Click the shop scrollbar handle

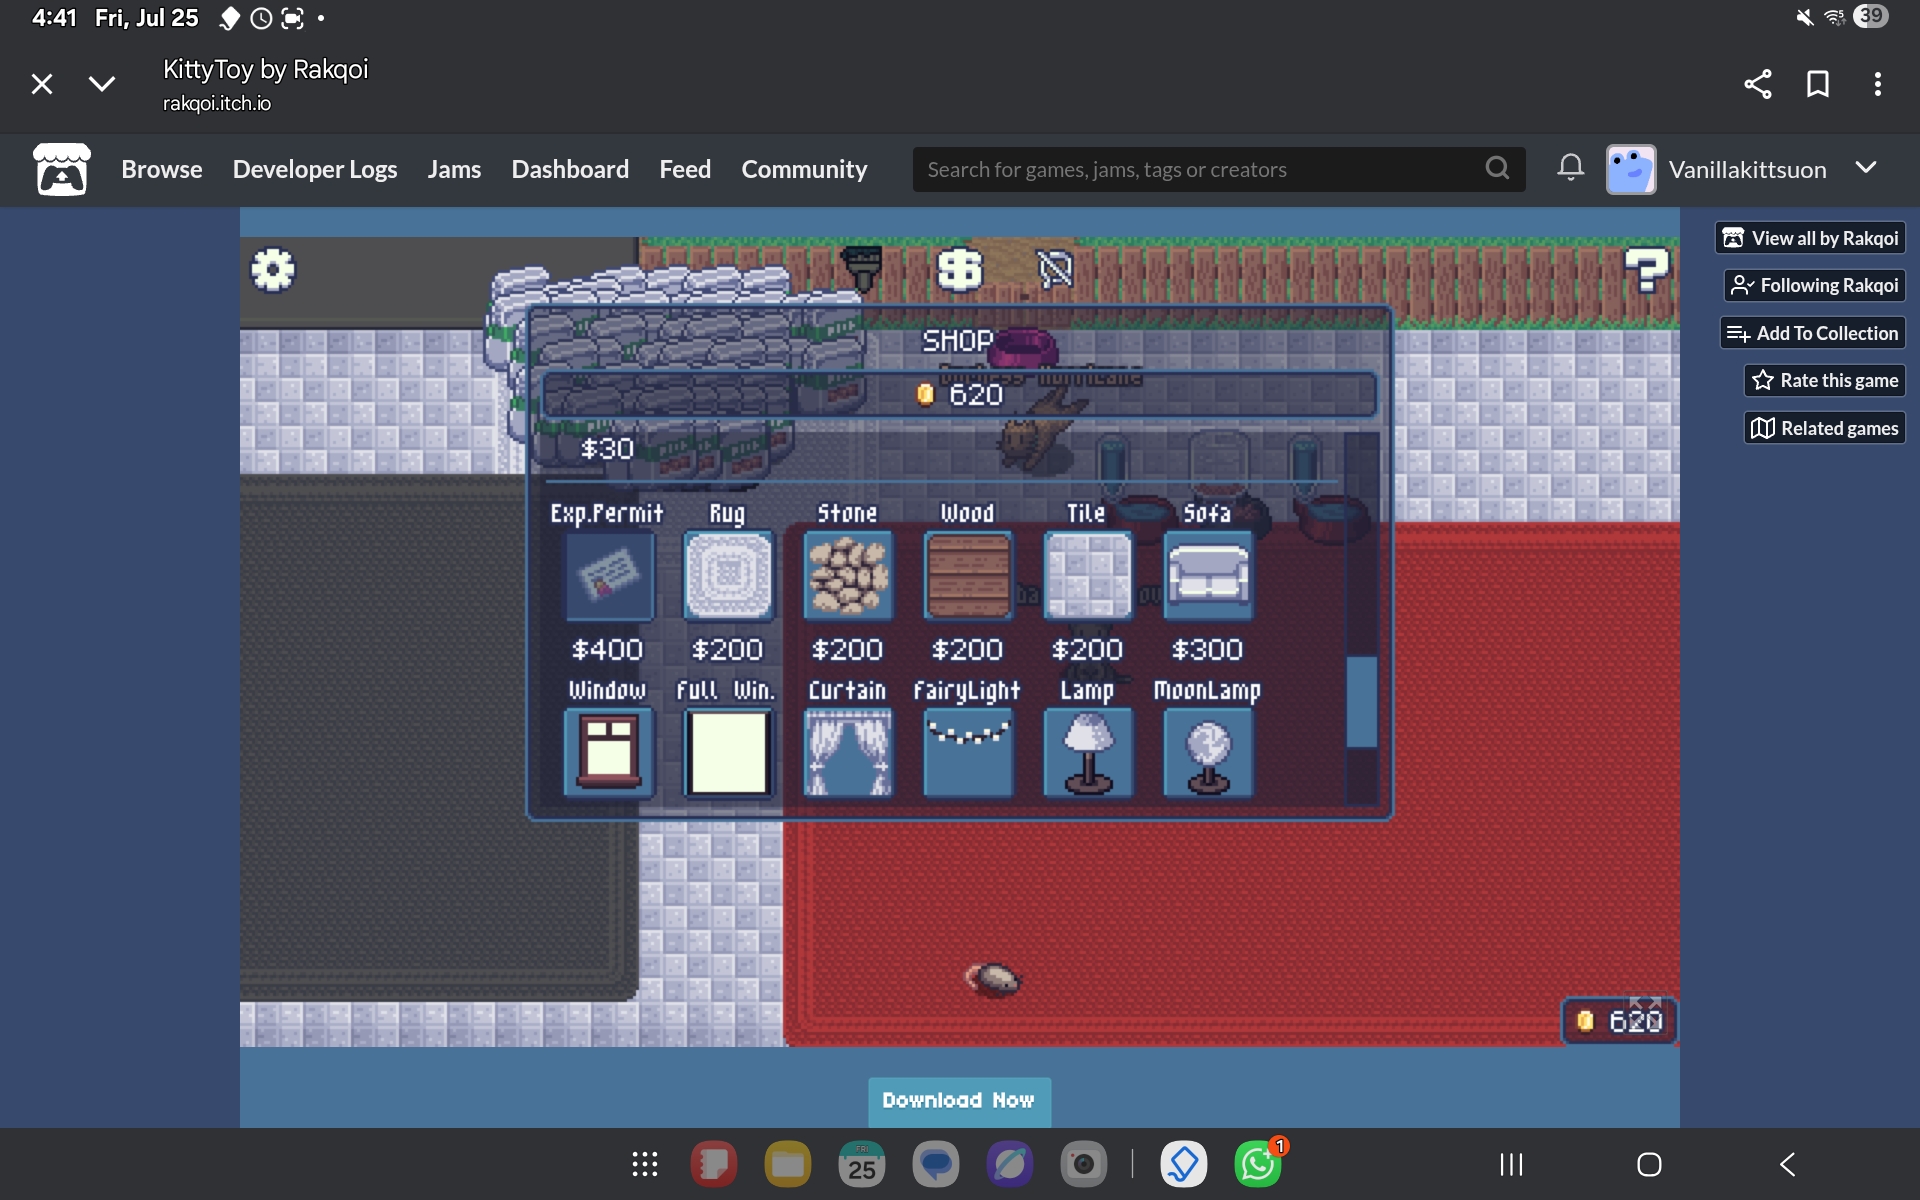(x=1361, y=702)
